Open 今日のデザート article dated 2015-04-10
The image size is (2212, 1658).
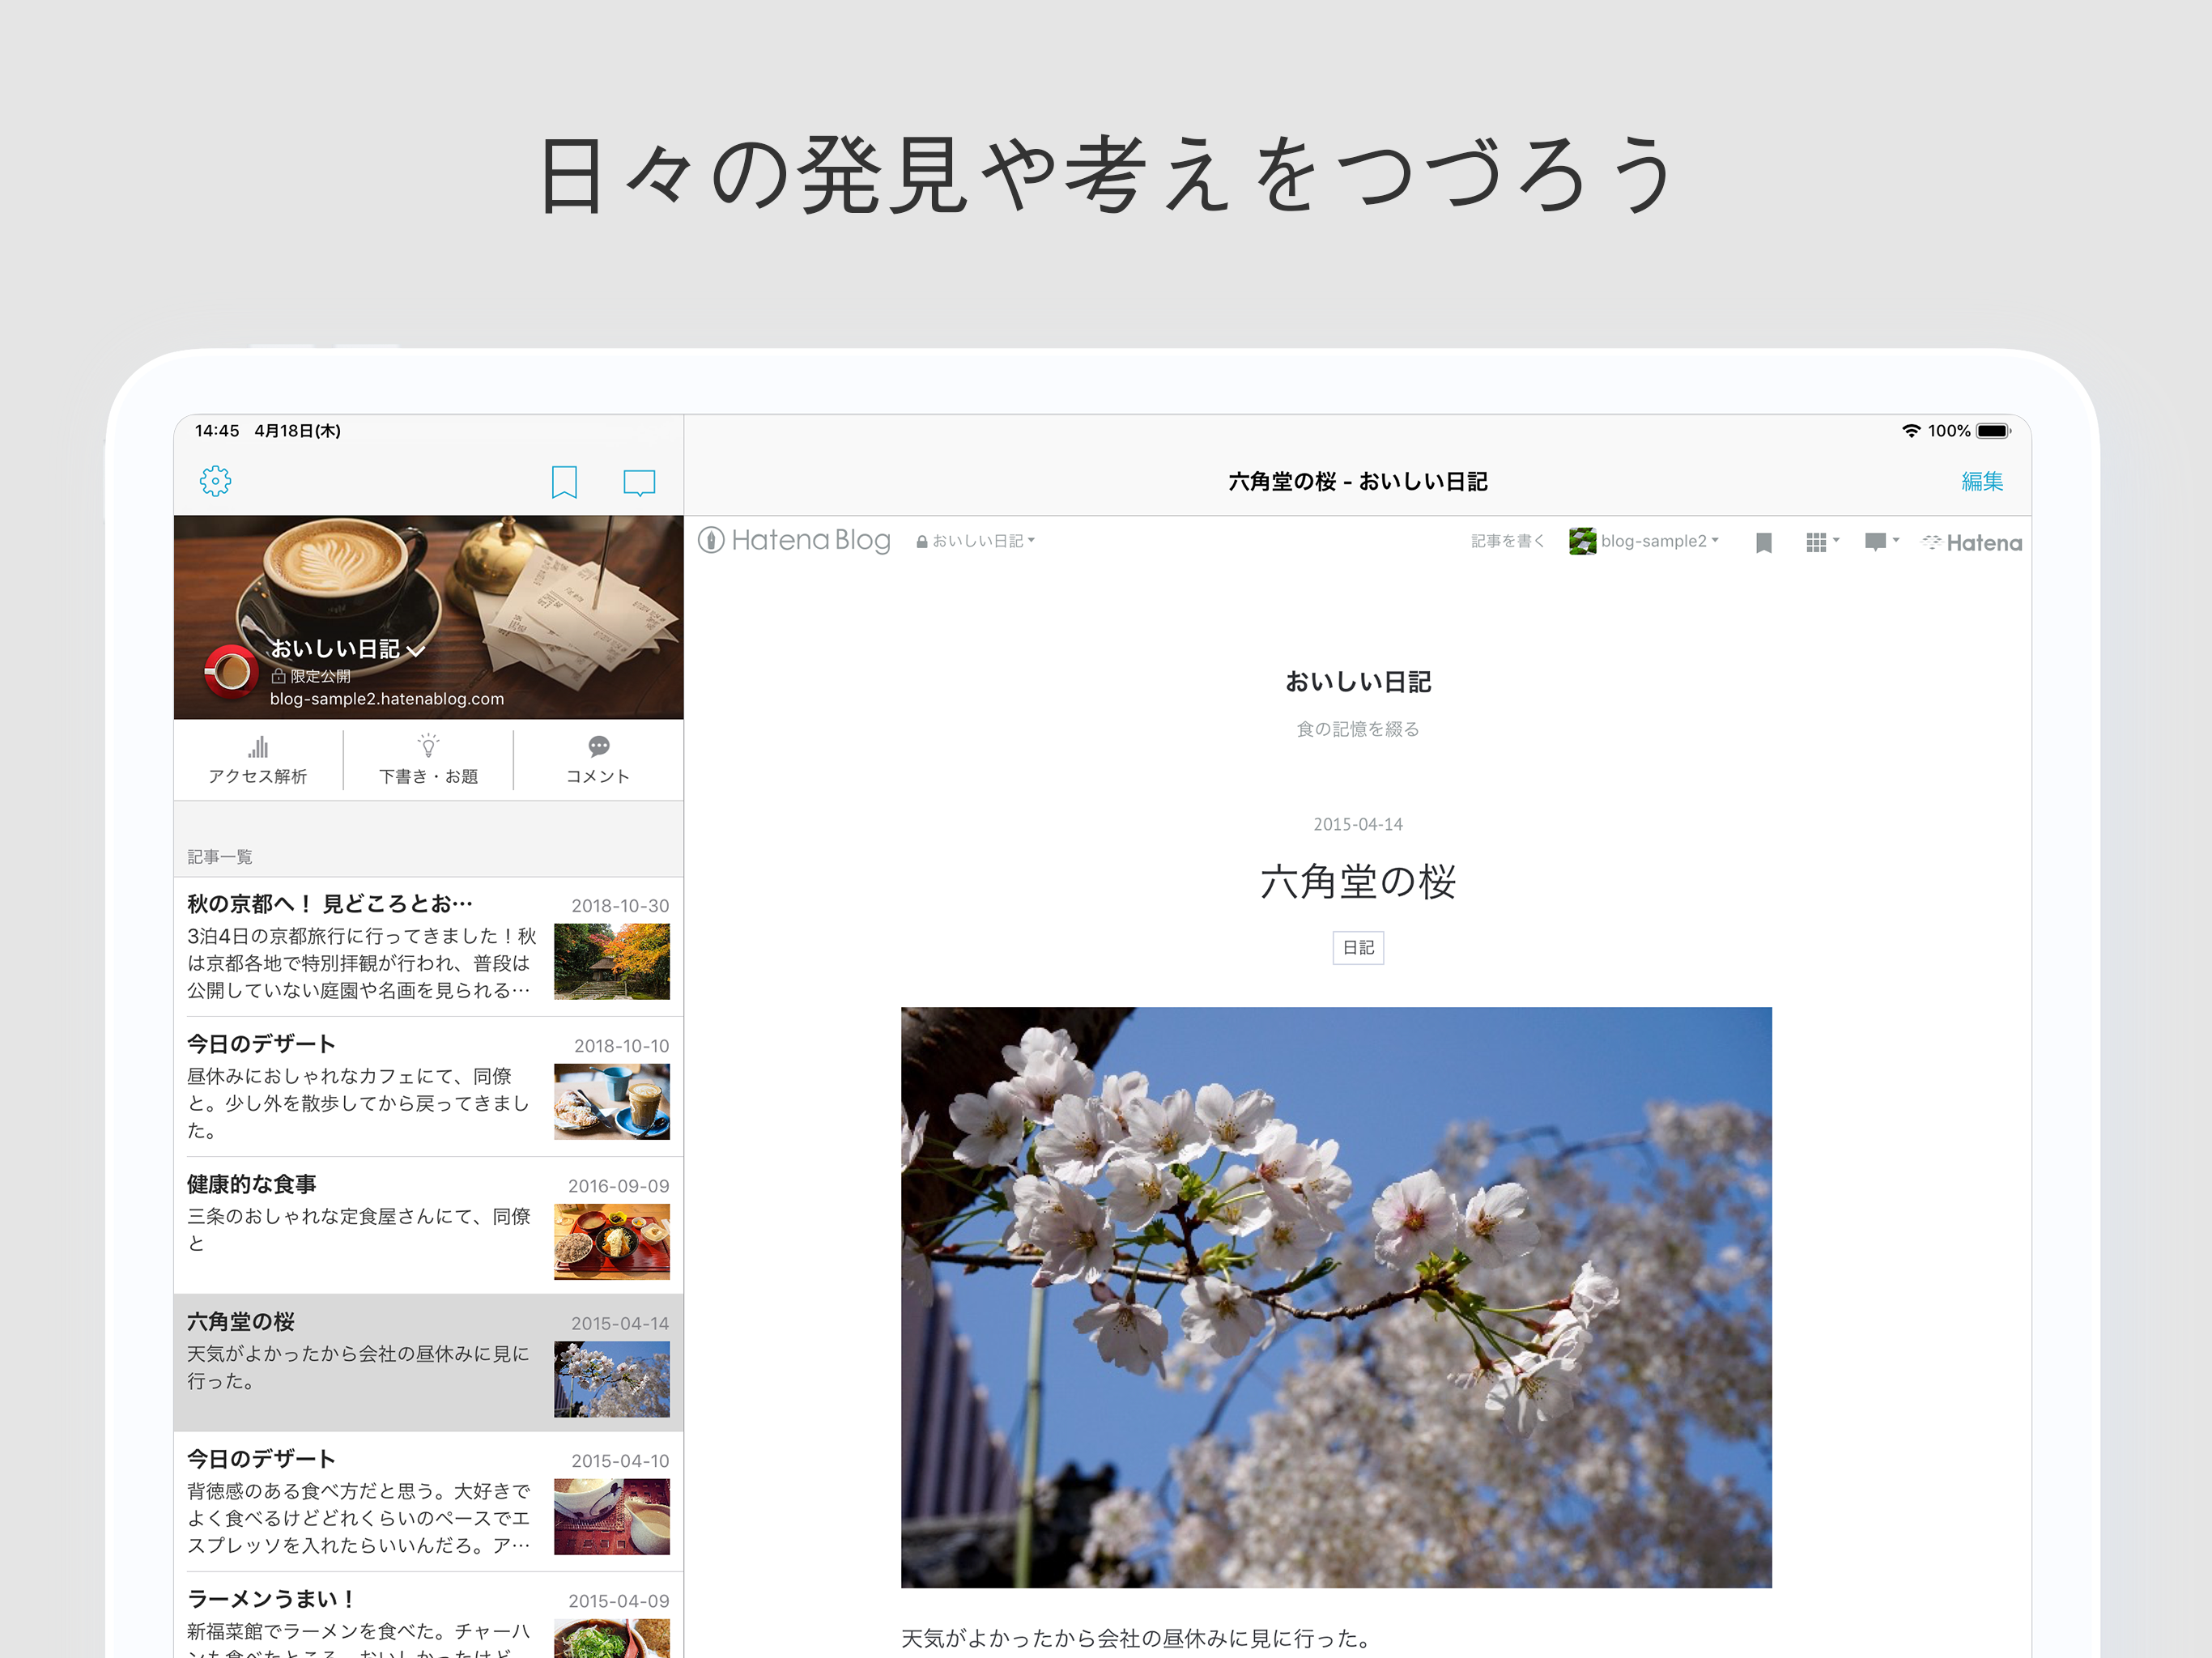coord(428,1501)
